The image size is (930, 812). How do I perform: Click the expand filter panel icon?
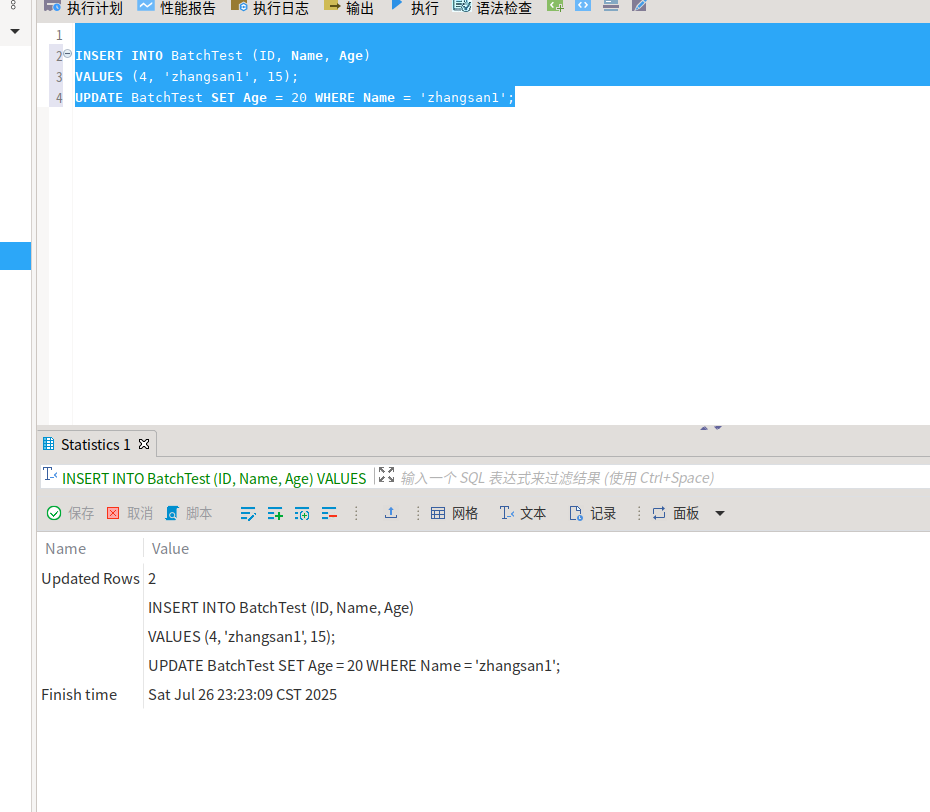pyautogui.click(x=386, y=476)
